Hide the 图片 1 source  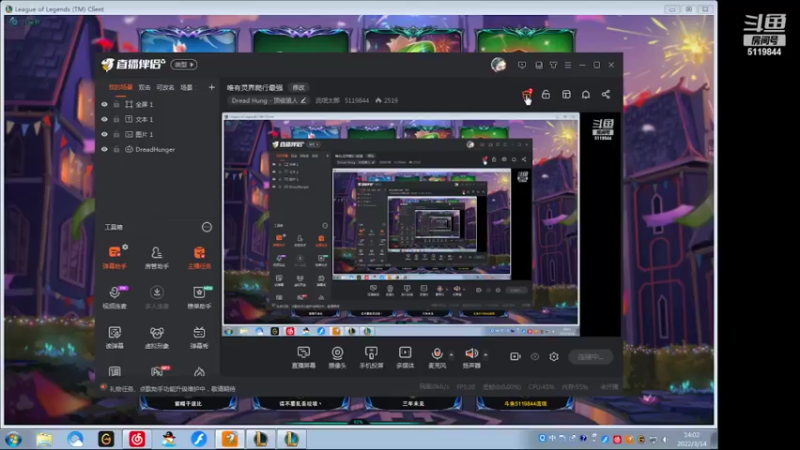click(105, 134)
